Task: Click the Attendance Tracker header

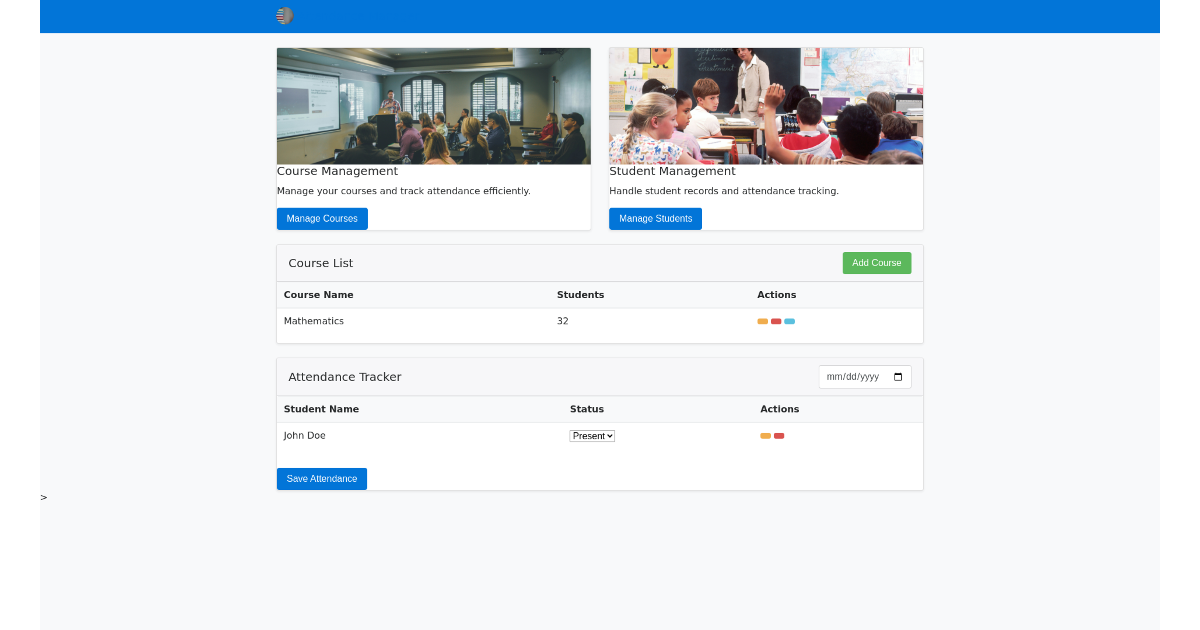Action: pos(344,376)
